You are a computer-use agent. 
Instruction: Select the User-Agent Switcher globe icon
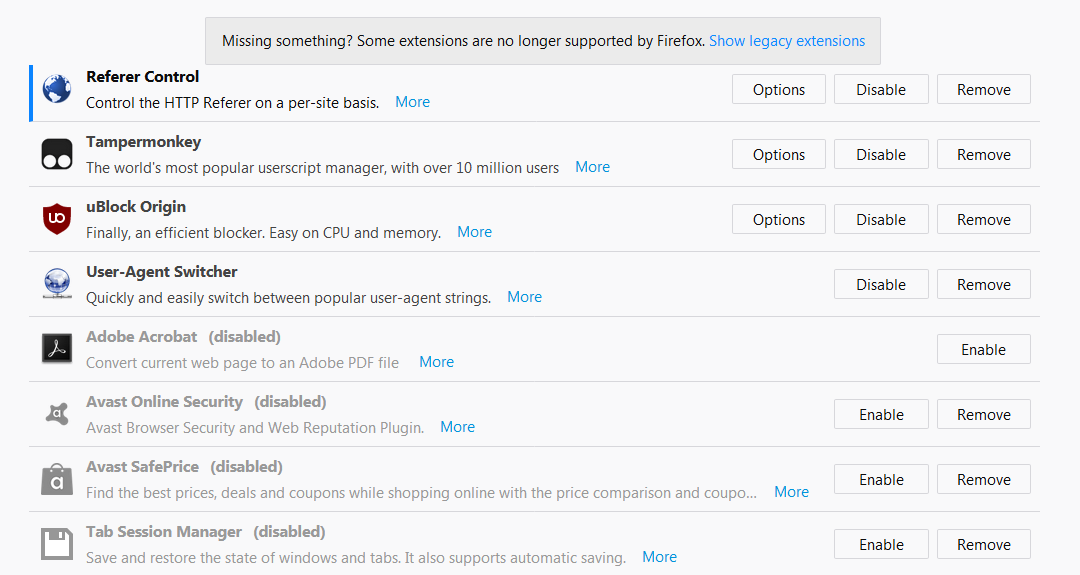pyautogui.click(x=56, y=284)
